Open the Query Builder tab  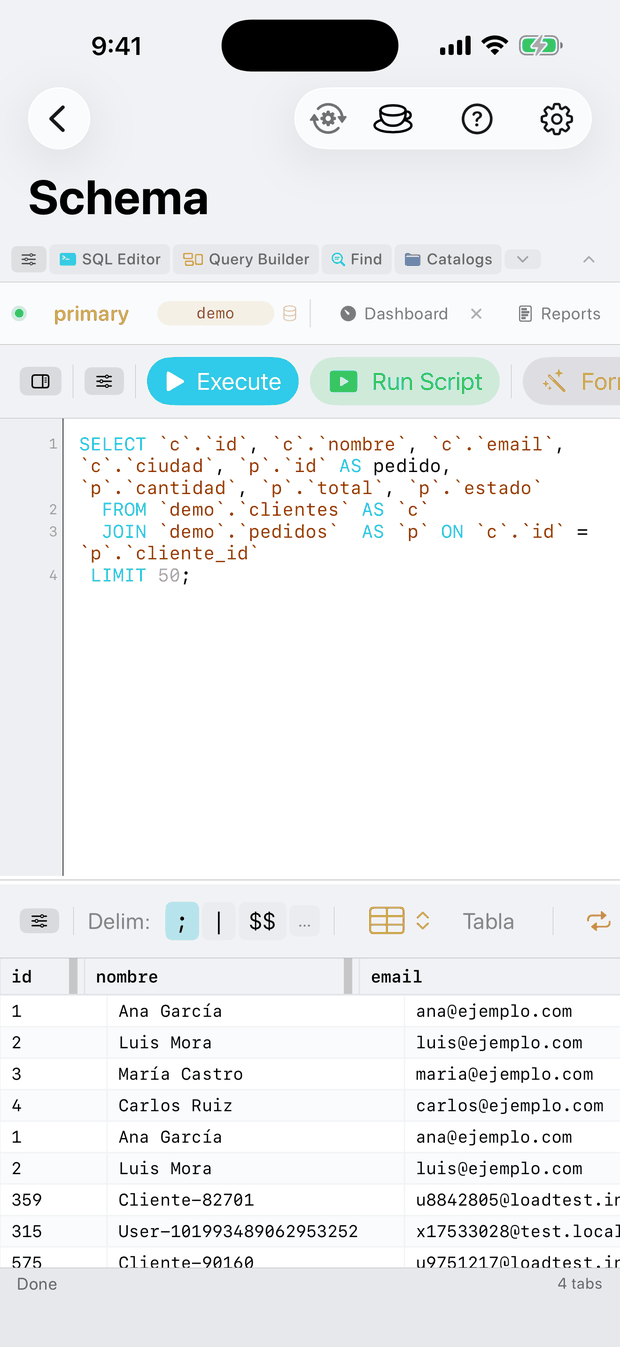tap(246, 259)
